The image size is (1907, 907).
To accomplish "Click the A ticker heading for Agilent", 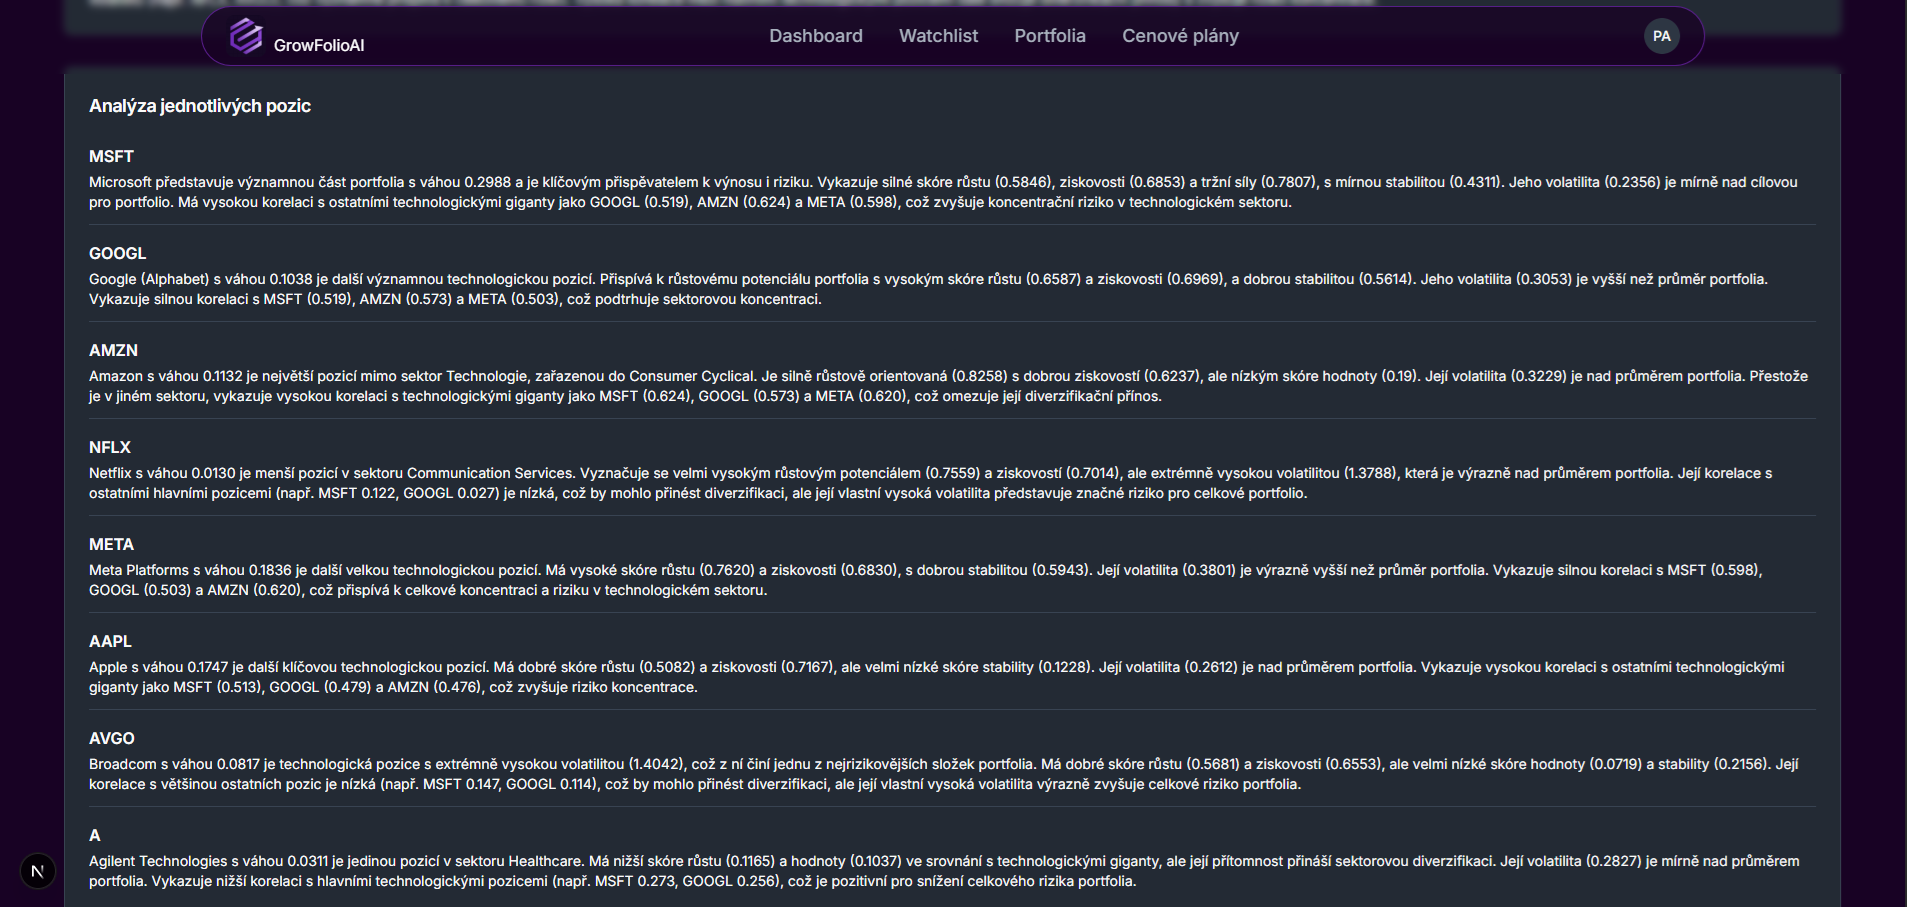I will click(x=95, y=836).
